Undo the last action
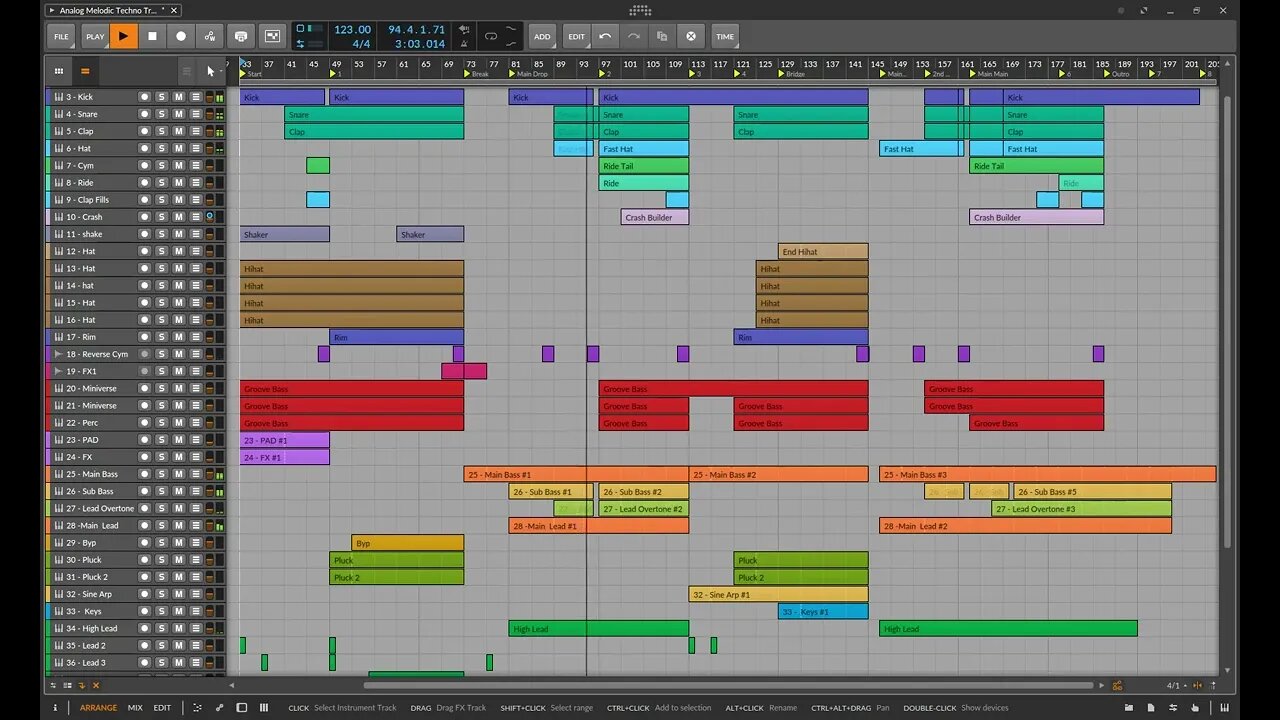Image resolution: width=1280 pixels, height=720 pixels. (605, 36)
